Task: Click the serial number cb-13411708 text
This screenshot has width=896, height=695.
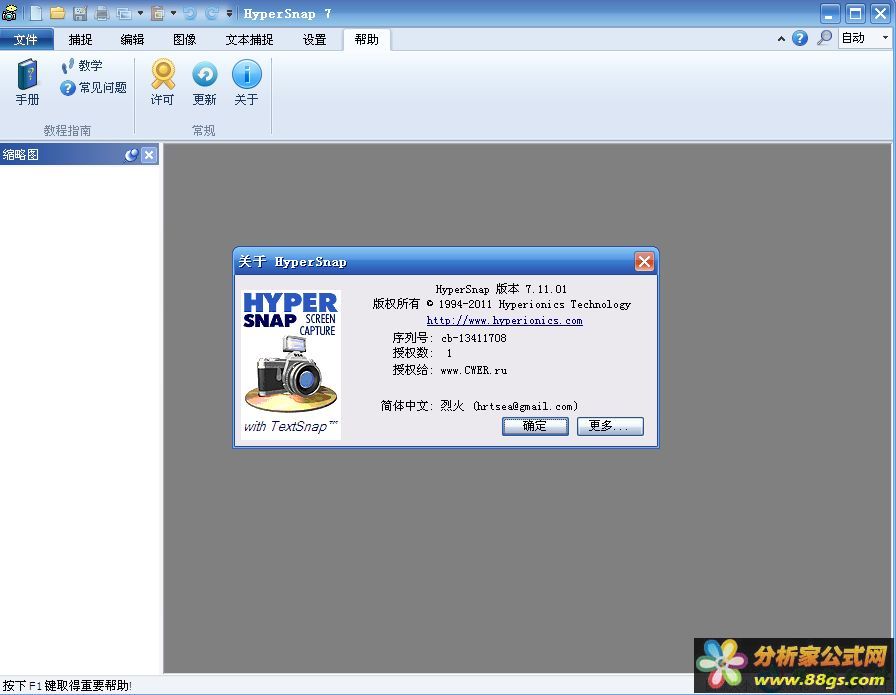Action: coord(474,338)
